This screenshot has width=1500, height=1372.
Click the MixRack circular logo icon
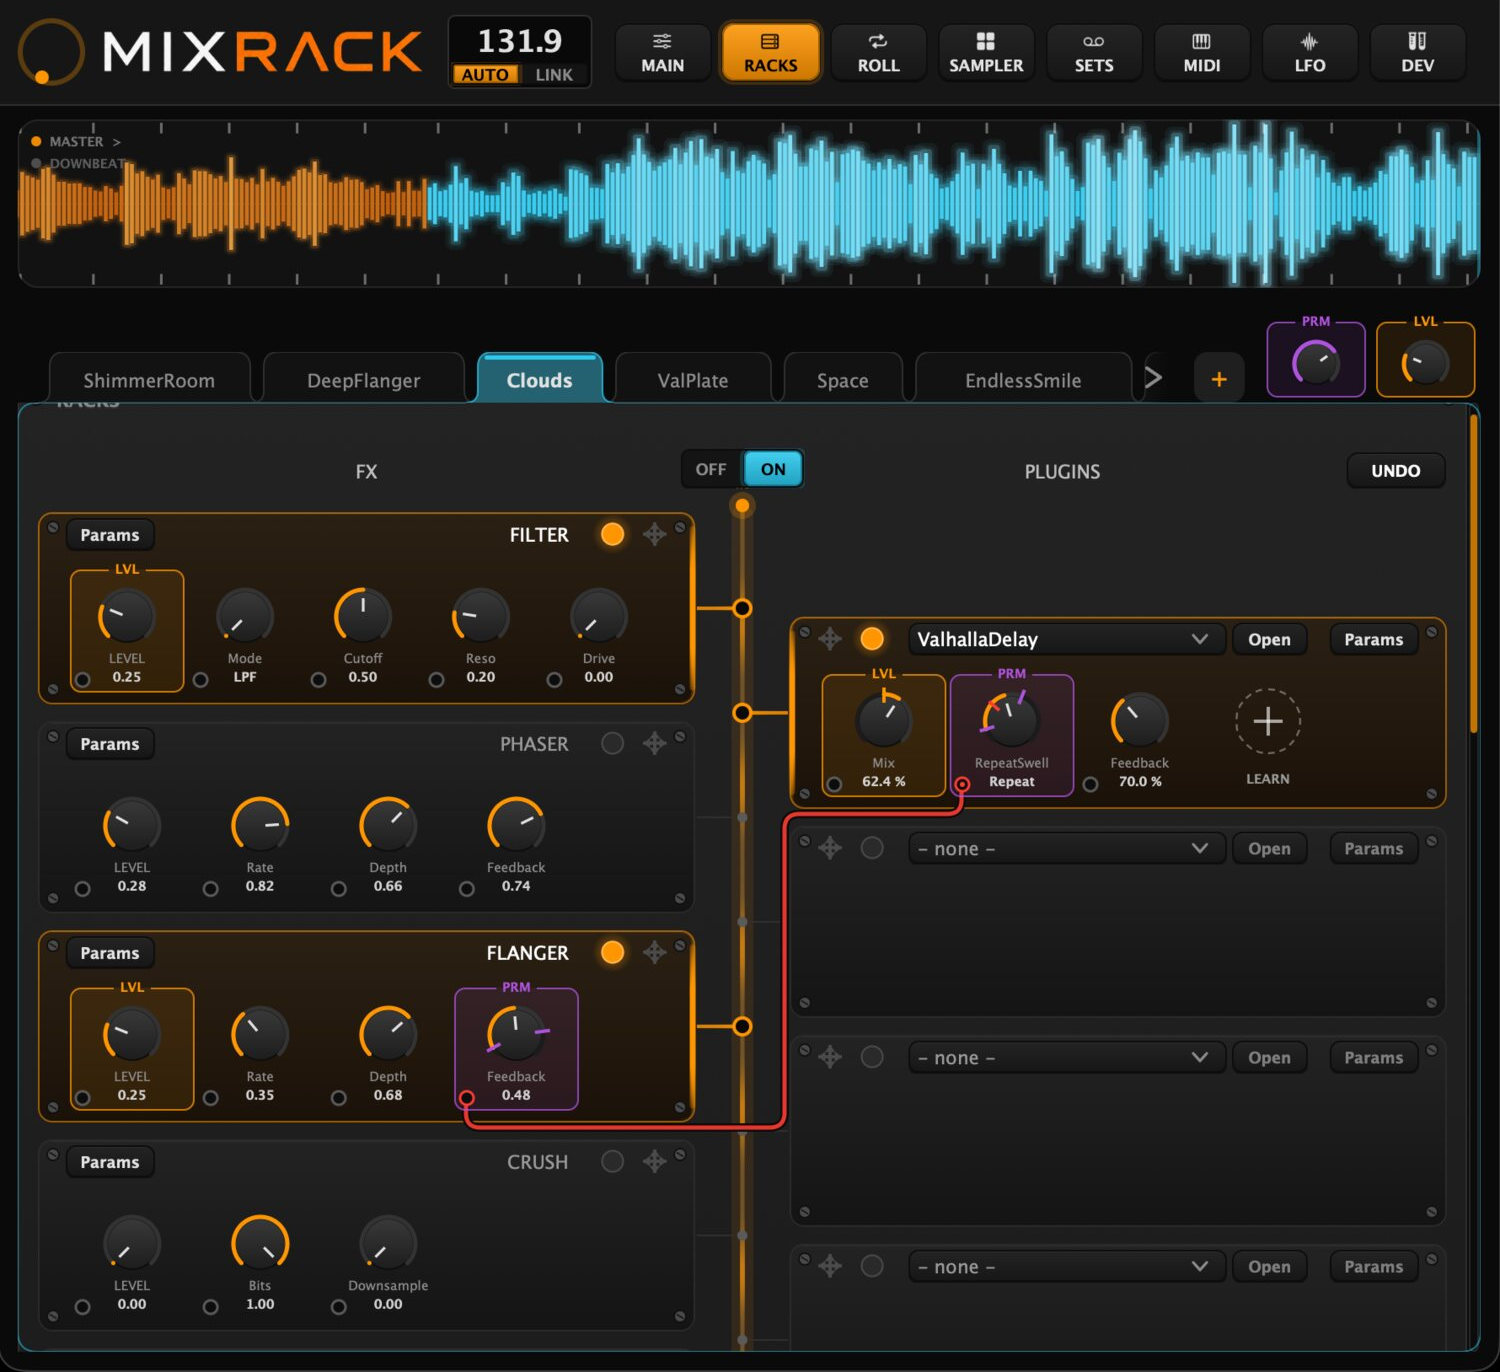pyautogui.click(x=50, y=52)
